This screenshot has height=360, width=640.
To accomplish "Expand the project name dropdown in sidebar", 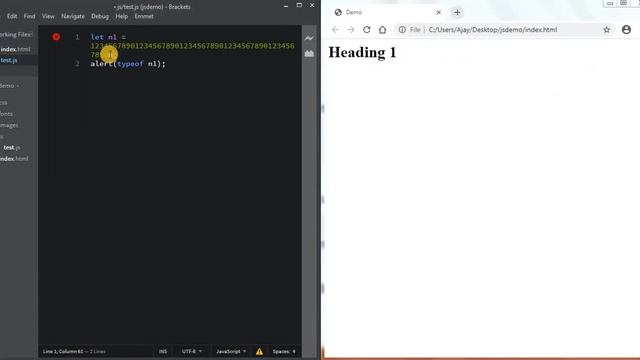I will pos(9,86).
